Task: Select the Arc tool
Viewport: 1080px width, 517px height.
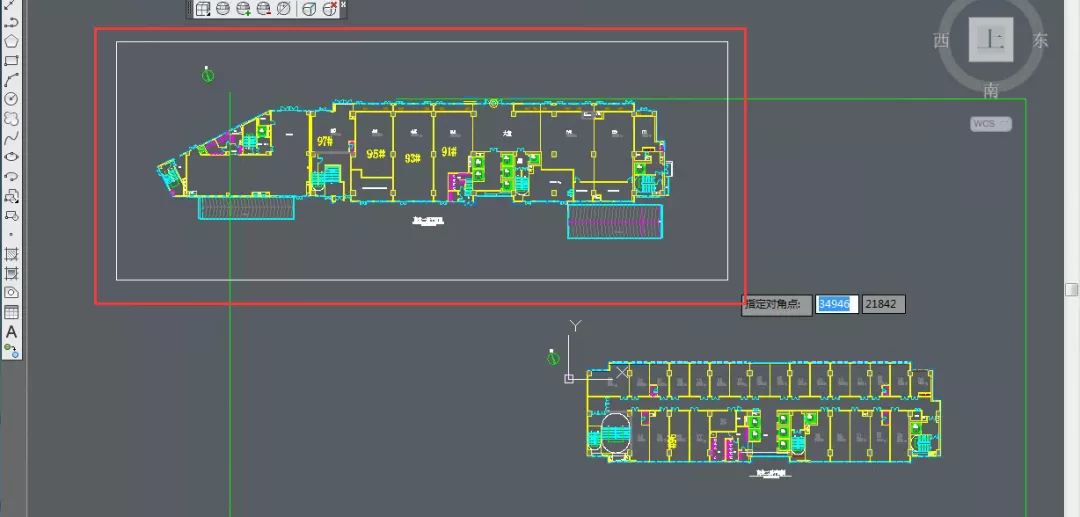Action: click(x=11, y=80)
